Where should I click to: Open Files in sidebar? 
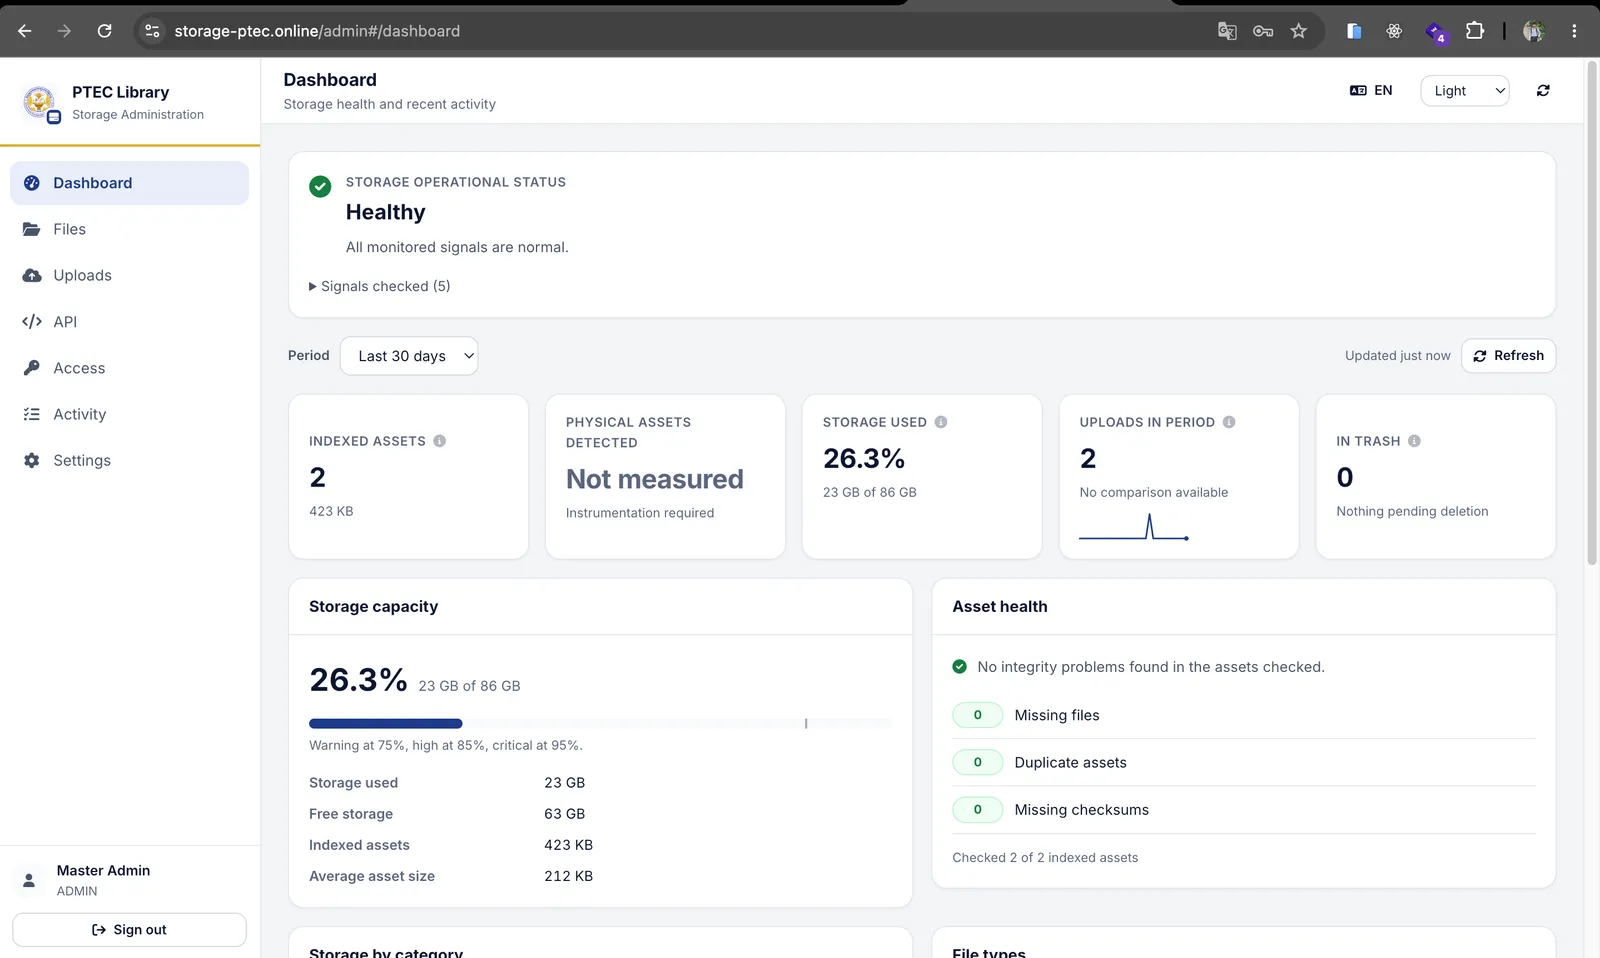coord(130,229)
